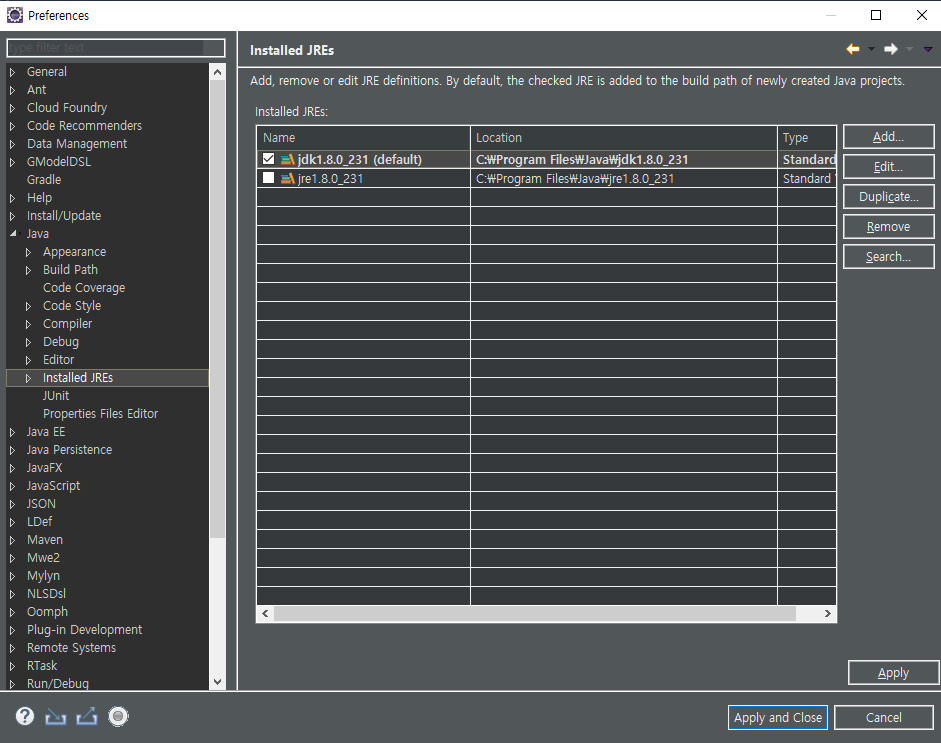This screenshot has width=941, height=743.
Task: Select Gradle in the preferences tree
Action: click(44, 179)
